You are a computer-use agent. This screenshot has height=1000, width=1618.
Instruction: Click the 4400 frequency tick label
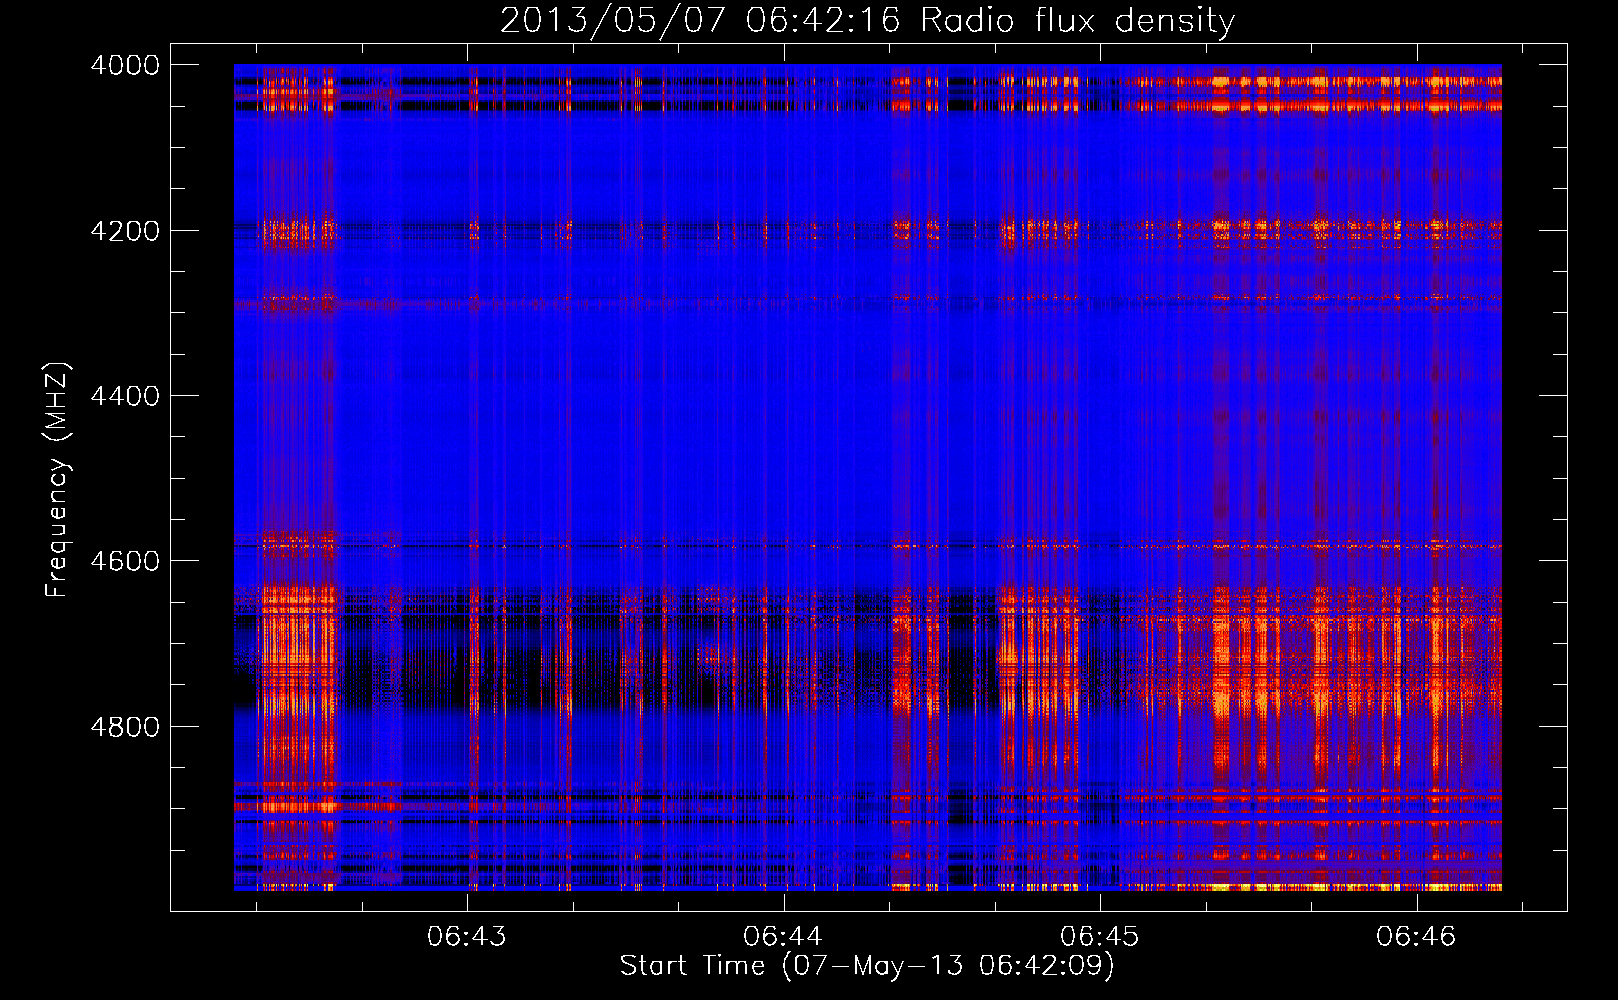(125, 396)
